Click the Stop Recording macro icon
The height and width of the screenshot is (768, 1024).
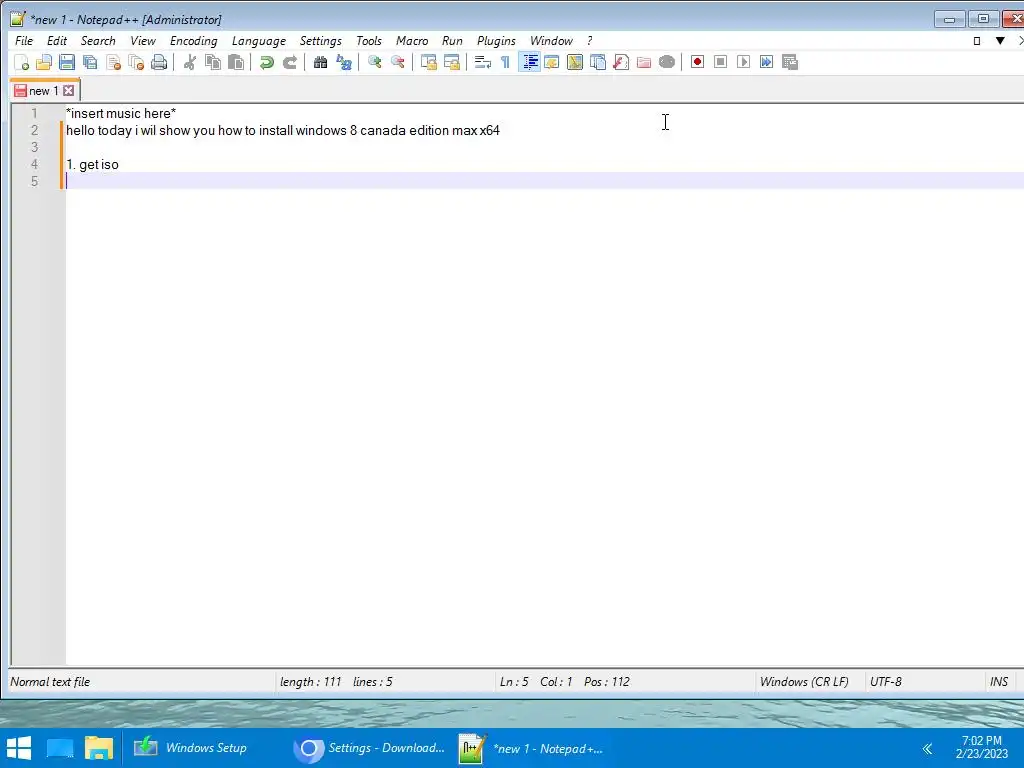pyautogui.click(x=720, y=62)
